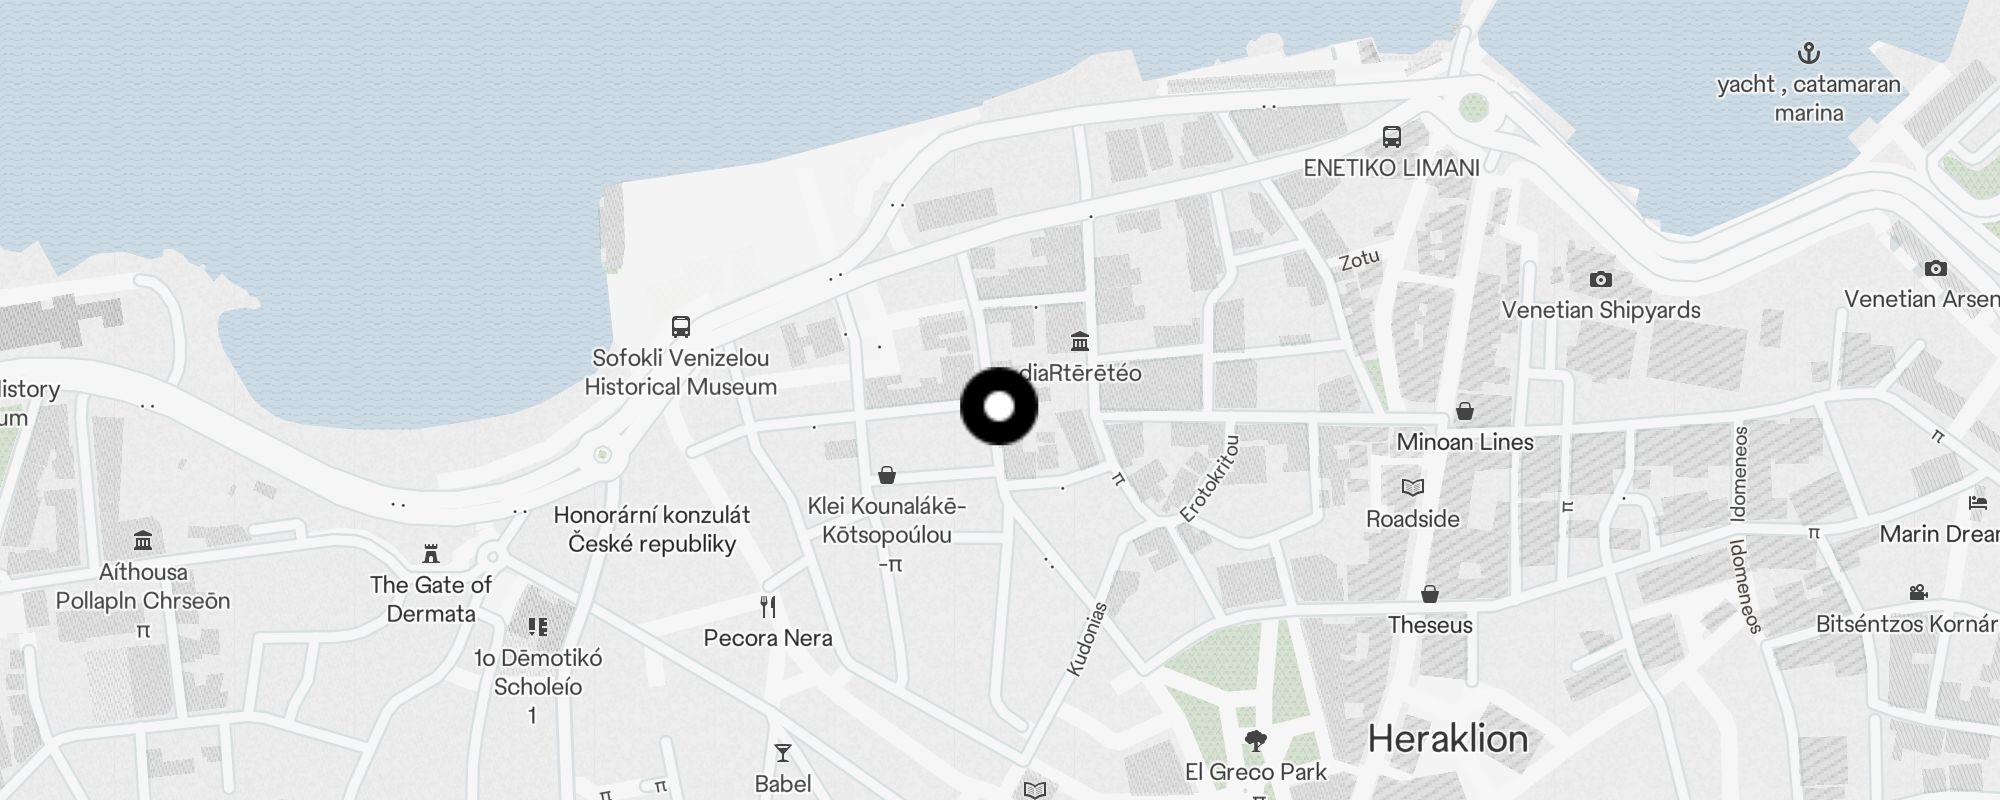Select the Roadside open book icon
This screenshot has height=800, width=2000.
point(1413,488)
